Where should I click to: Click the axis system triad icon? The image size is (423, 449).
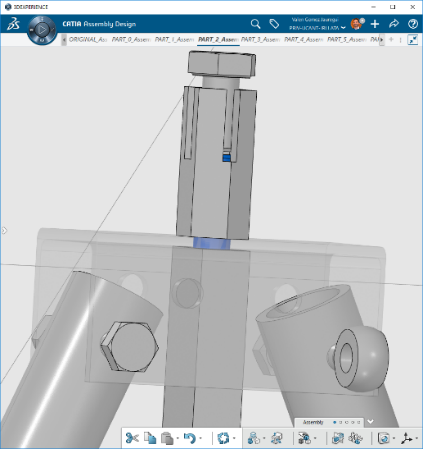[x=406, y=438]
